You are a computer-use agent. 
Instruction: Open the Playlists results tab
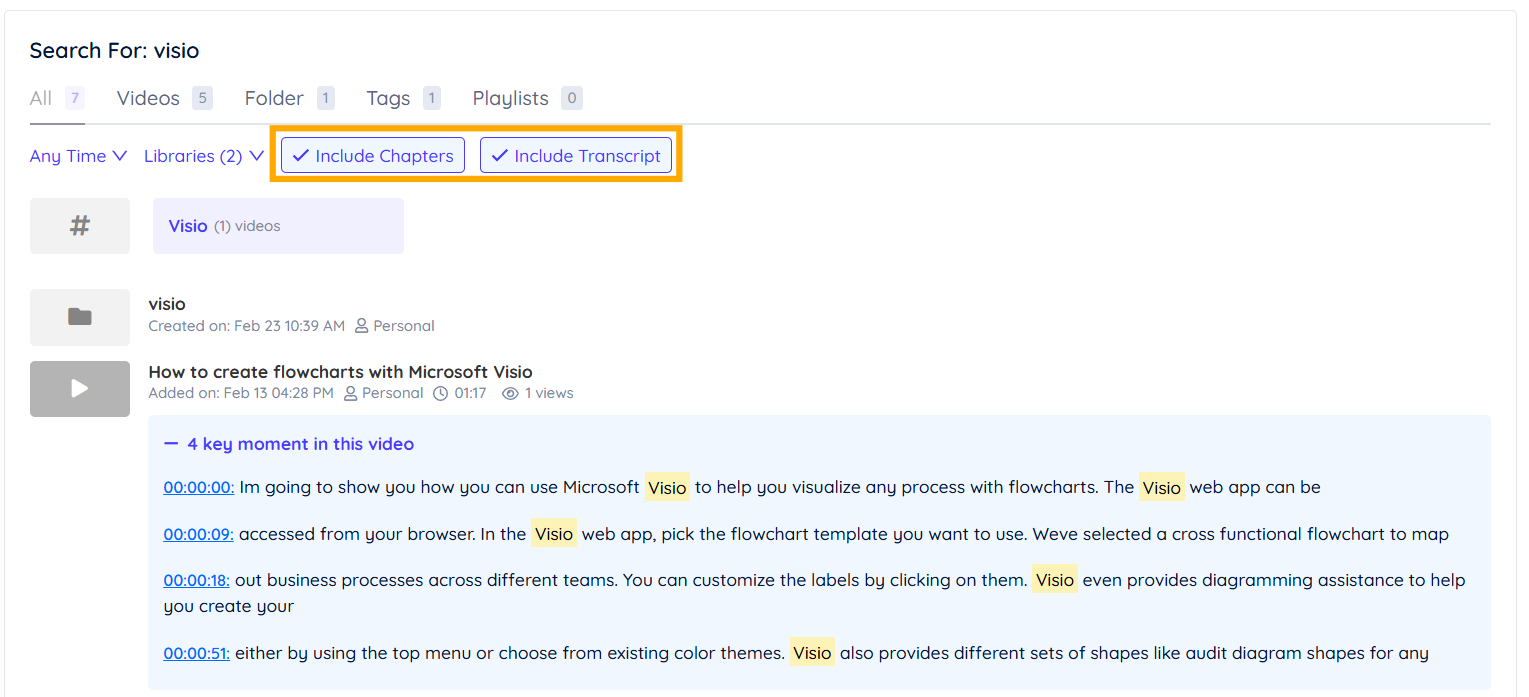point(513,98)
